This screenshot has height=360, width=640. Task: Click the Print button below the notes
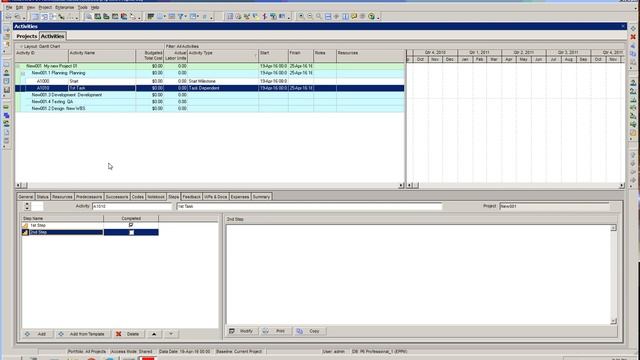(276, 331)
